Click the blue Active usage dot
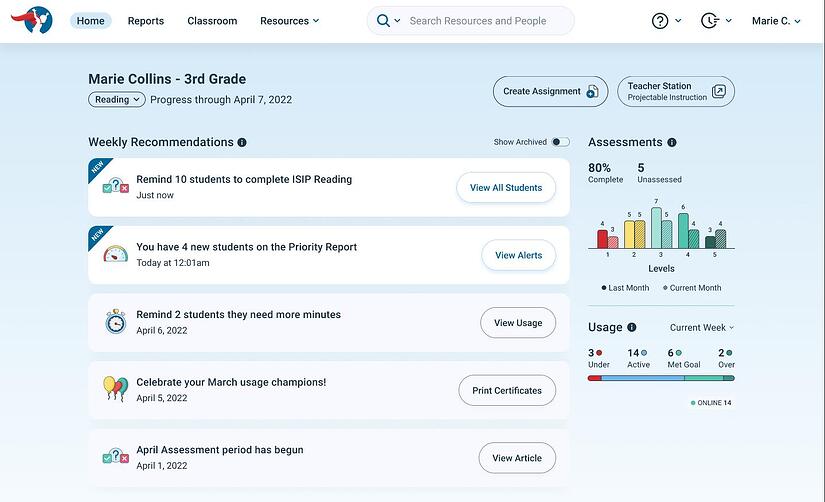The image size is (825, 502). click(x=644, y=353)
